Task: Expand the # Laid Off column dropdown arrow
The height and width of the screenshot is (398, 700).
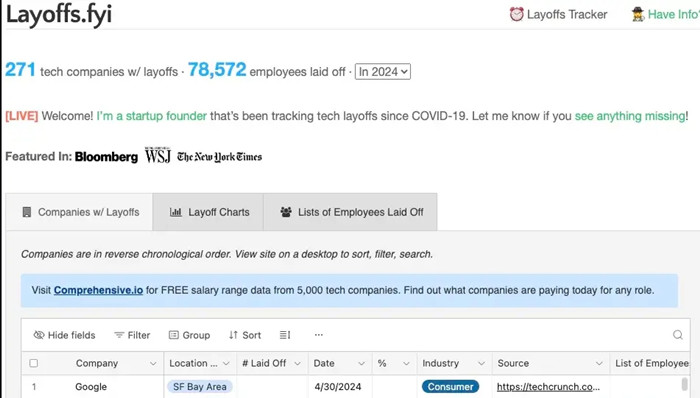Action: [x=297, y=364]
